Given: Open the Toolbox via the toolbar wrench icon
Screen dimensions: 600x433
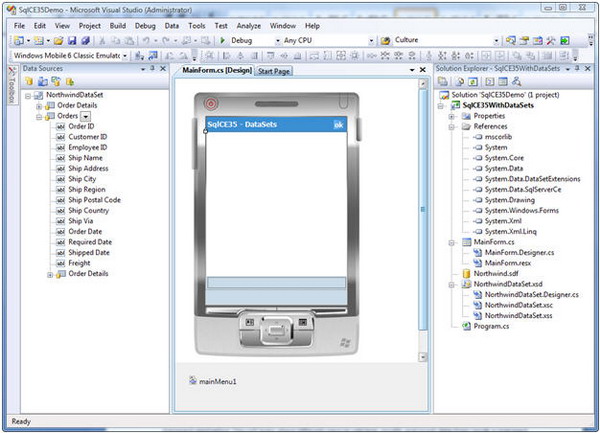Looking at the screenshot, I should (x=551, y=41).
